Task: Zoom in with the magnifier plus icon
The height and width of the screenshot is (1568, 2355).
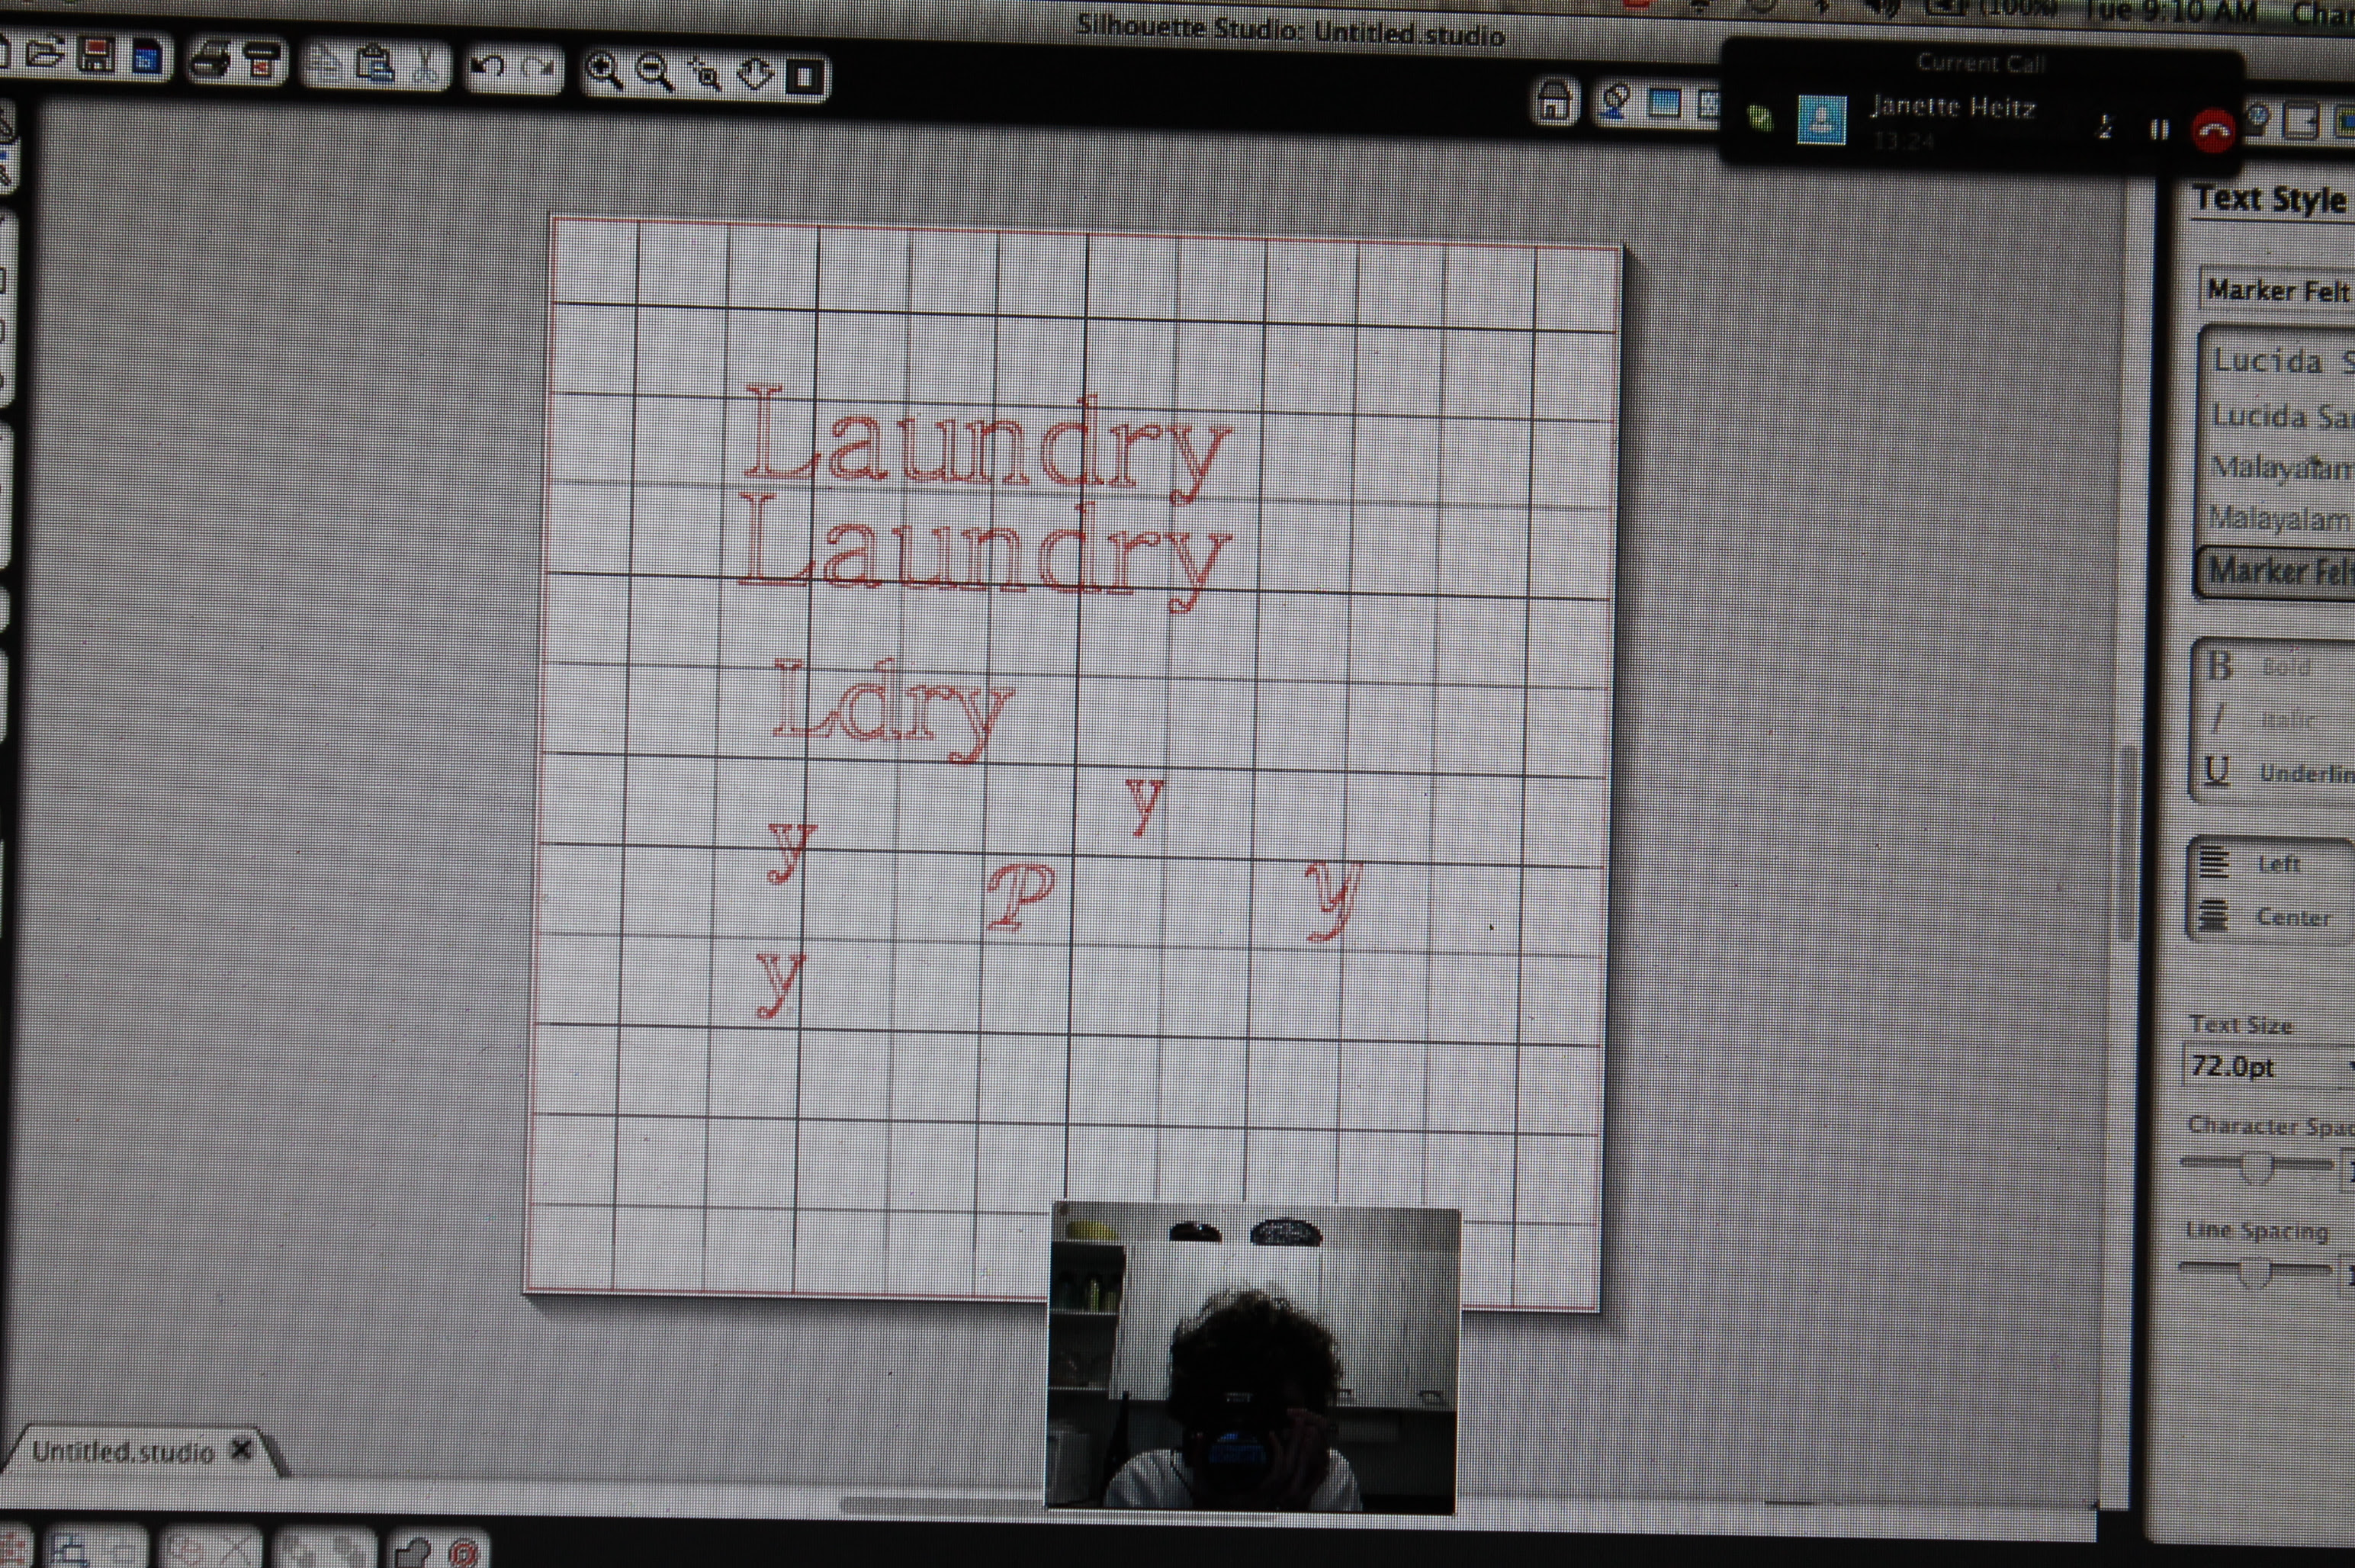Action: 604,71
